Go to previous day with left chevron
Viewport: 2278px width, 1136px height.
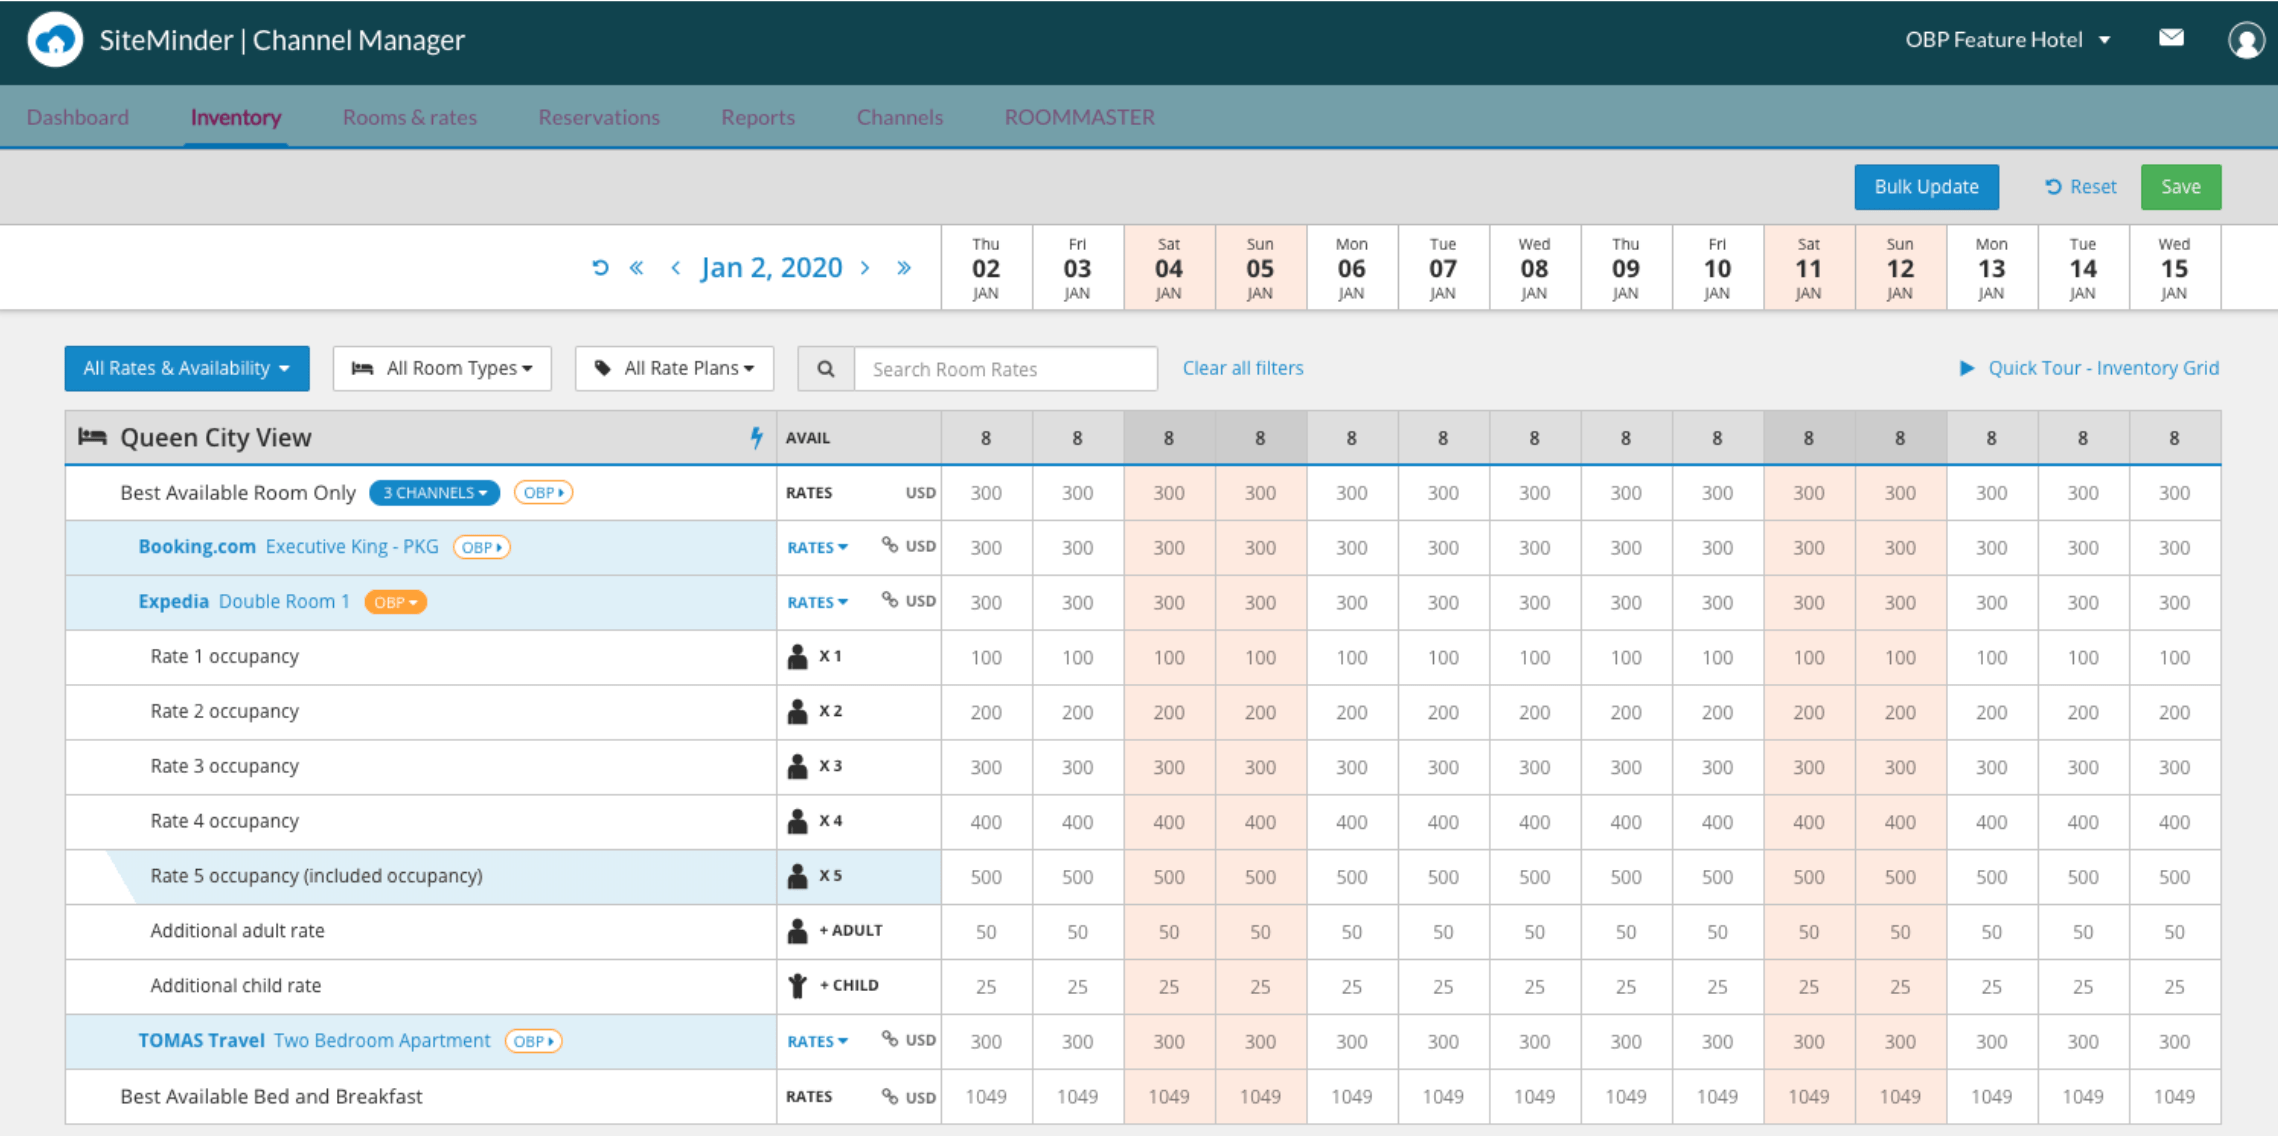[676, 268]
